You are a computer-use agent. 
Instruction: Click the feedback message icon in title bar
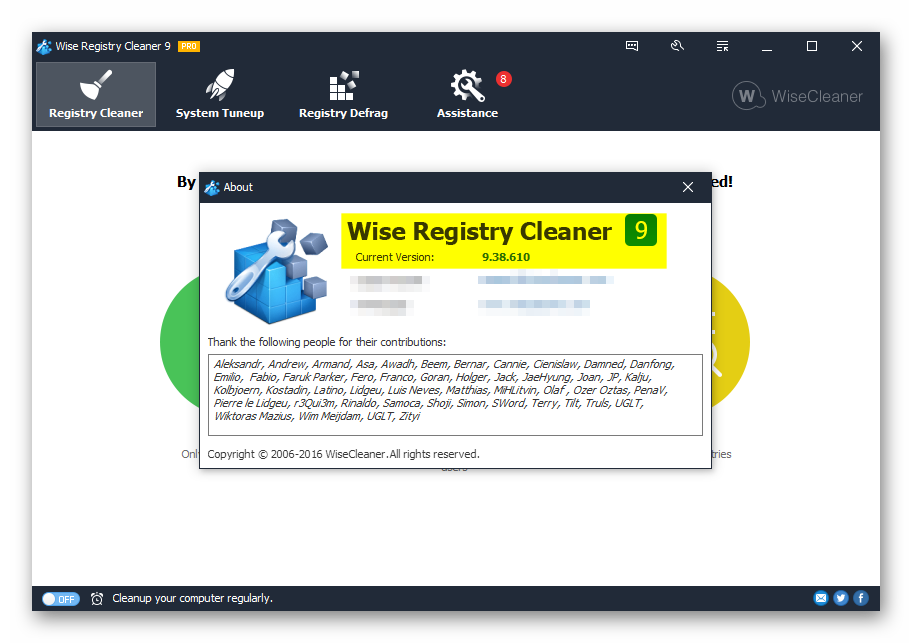click(x=632, y=46)
